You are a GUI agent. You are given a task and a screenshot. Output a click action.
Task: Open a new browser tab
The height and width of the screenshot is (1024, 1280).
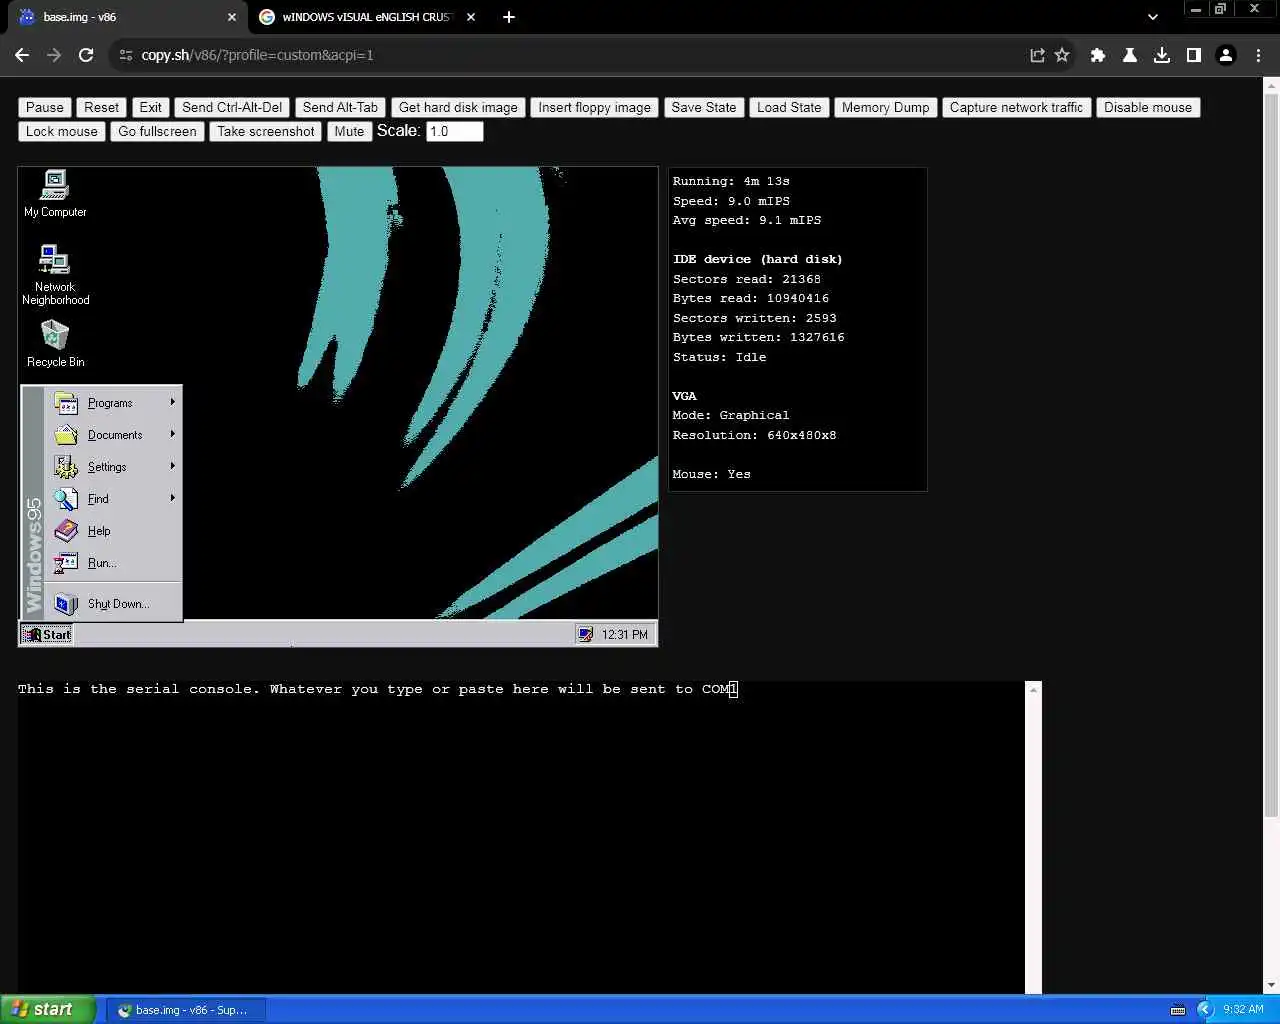[509, 17]
